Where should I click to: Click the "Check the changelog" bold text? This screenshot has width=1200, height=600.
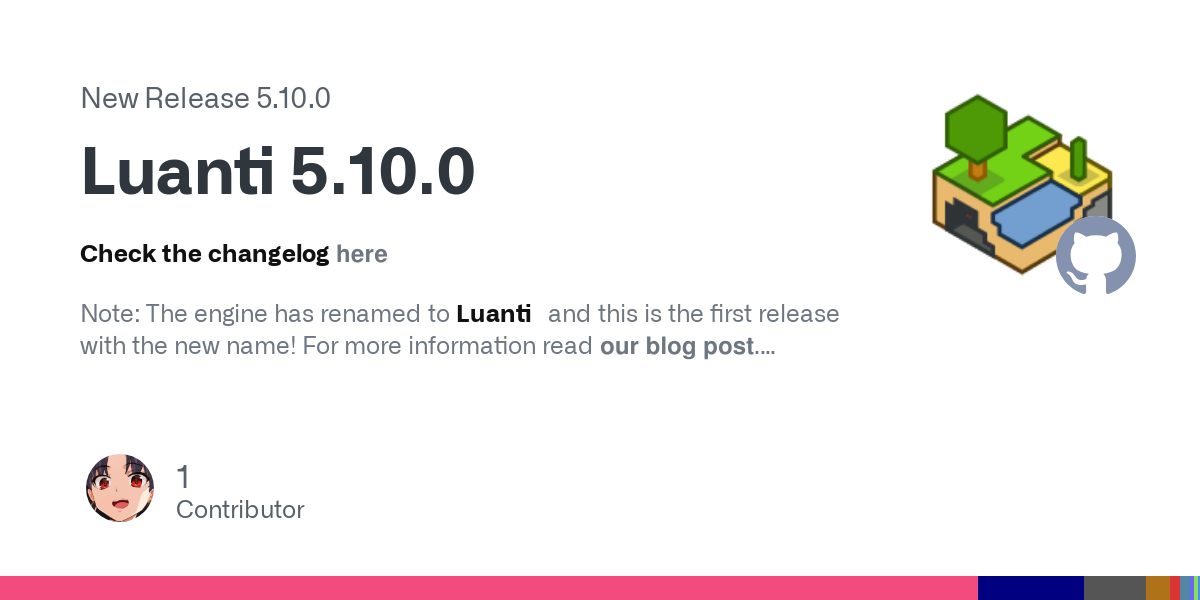coord(205,254)
